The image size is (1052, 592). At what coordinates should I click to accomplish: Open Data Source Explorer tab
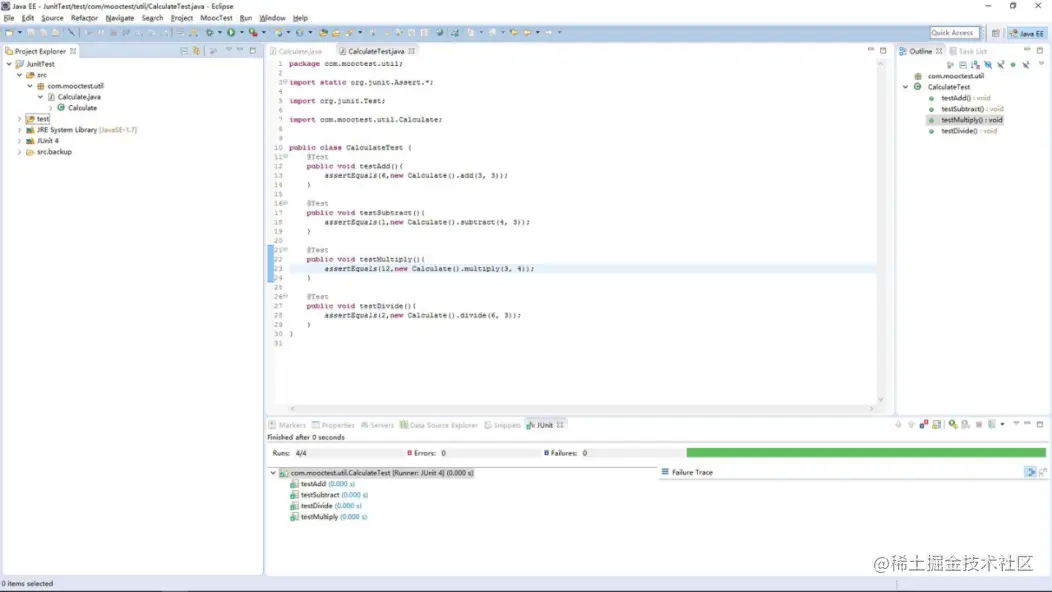point(439,425)
